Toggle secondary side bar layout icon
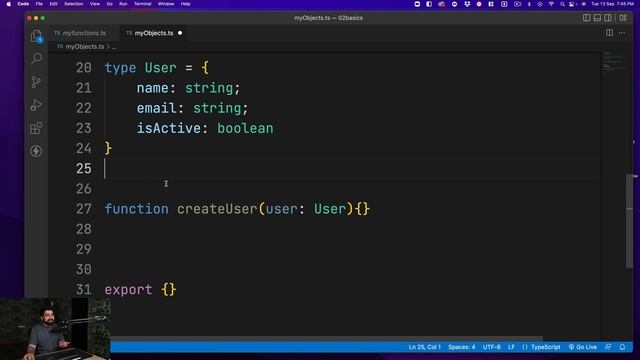Screen dimensions: 640x360 click(608, 18)
